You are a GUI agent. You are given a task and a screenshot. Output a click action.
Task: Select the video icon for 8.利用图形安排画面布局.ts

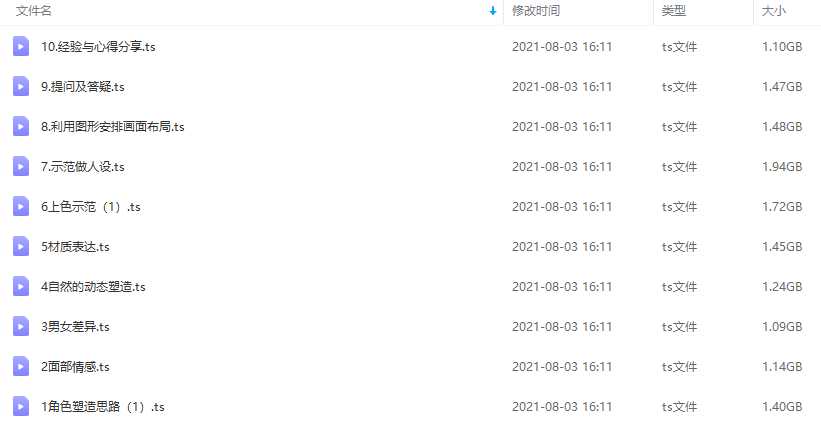point(21,126)
